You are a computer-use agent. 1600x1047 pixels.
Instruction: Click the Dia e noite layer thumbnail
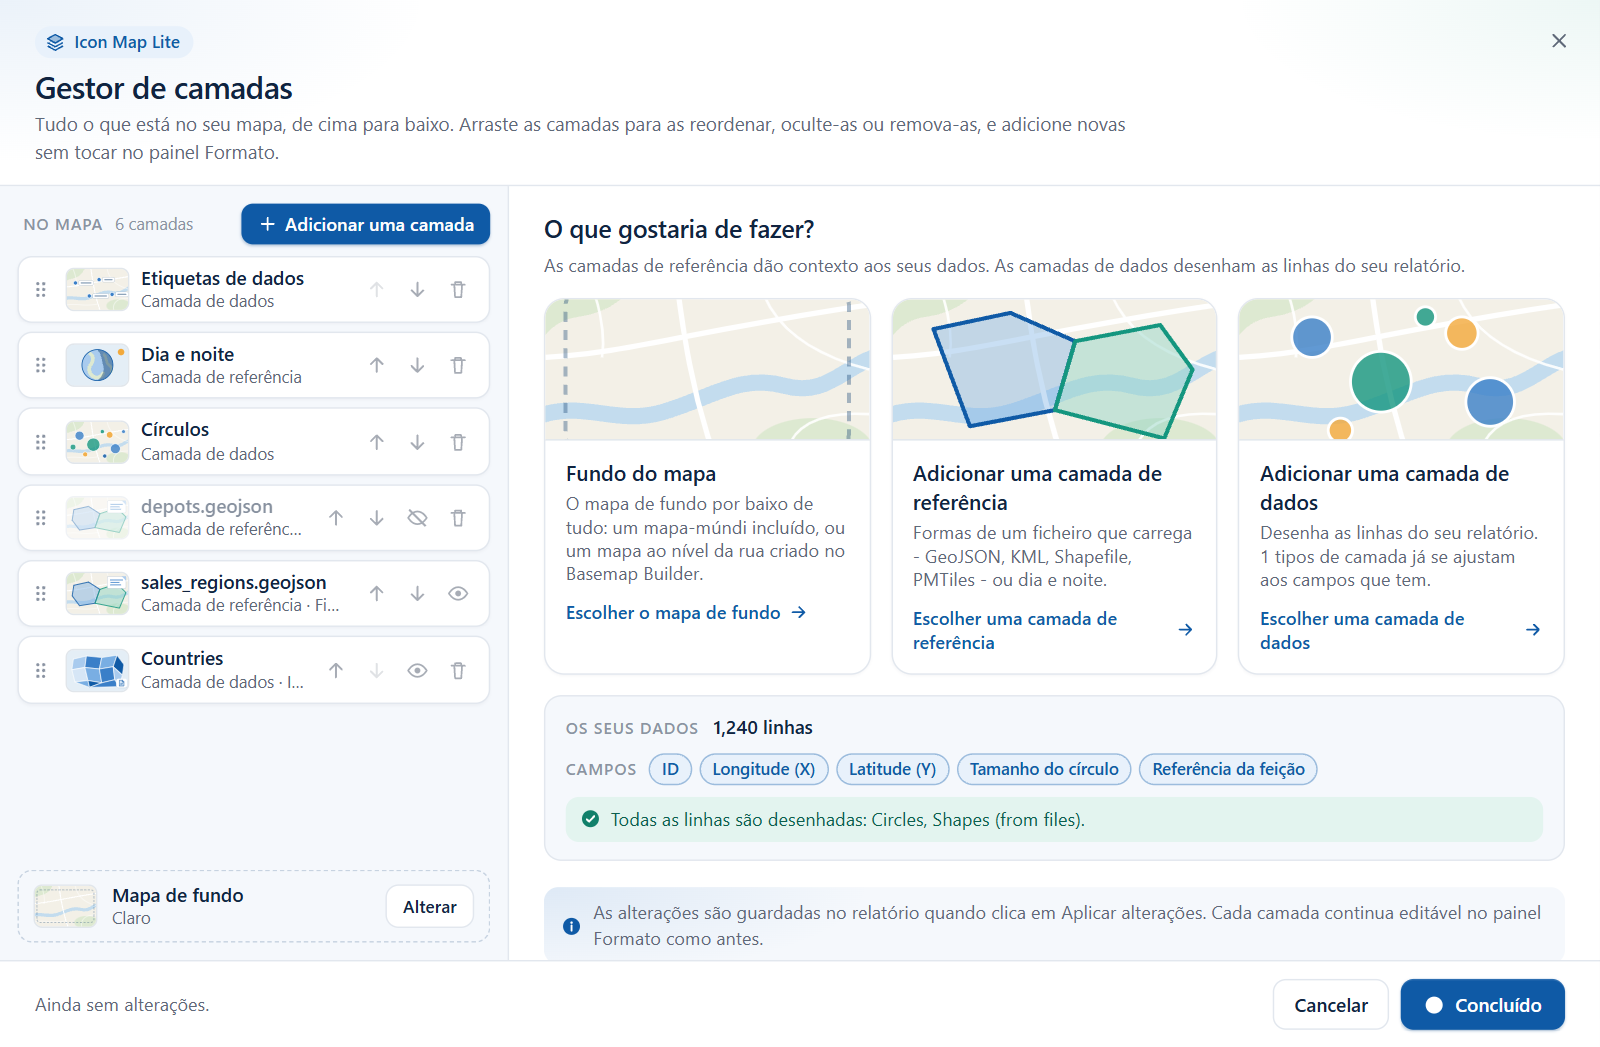[97, 366]
